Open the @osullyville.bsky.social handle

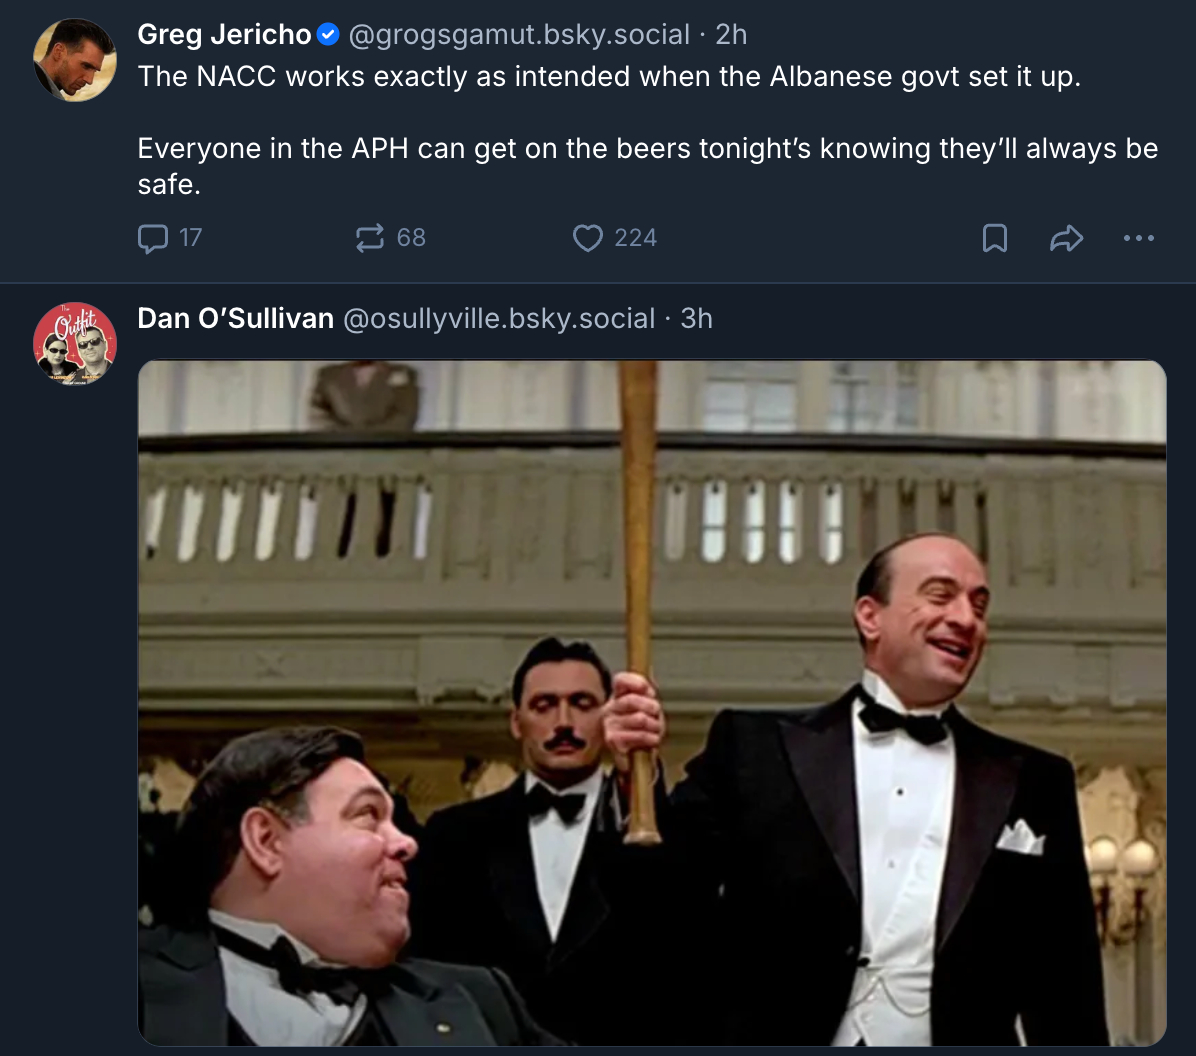pos(499,319)
